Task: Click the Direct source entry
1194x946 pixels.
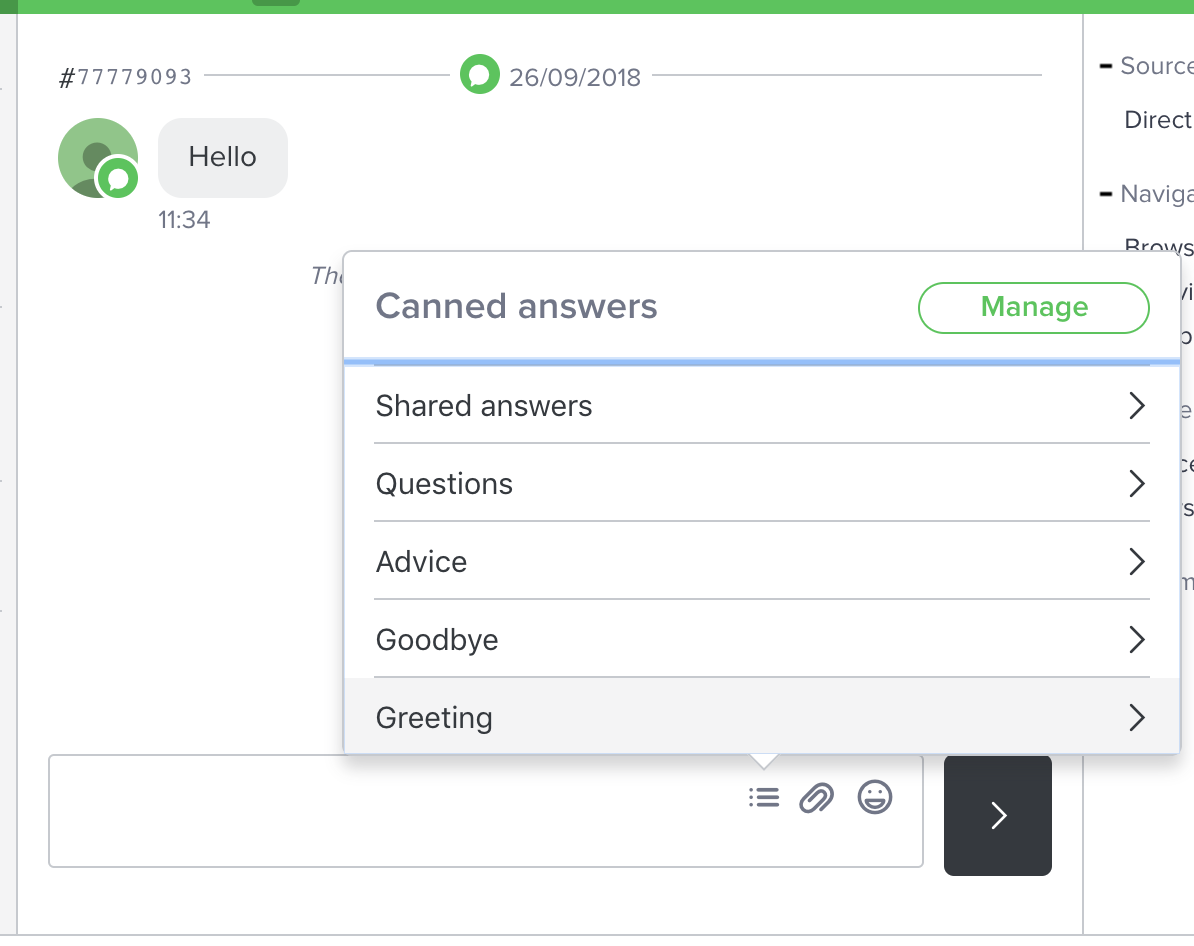Action: [1157, 120]
